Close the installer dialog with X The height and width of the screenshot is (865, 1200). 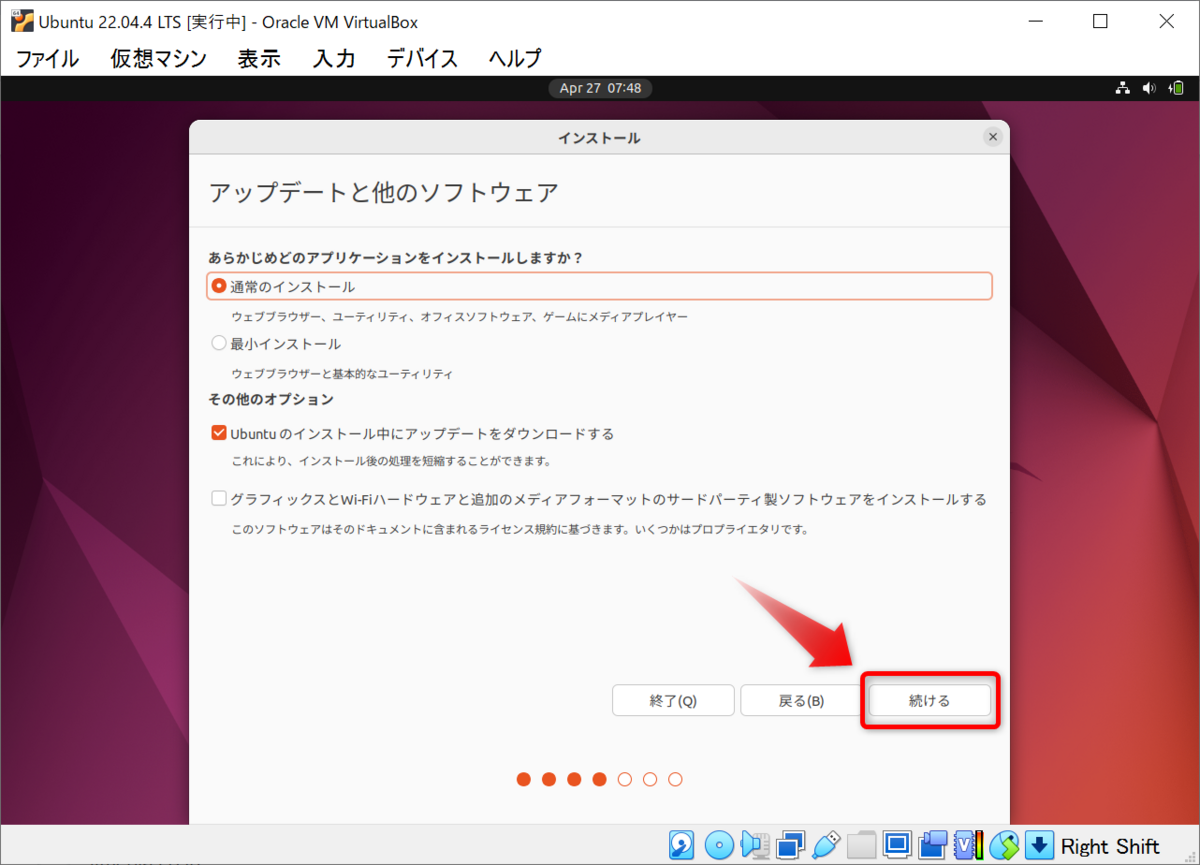click(x=993, y=137)
